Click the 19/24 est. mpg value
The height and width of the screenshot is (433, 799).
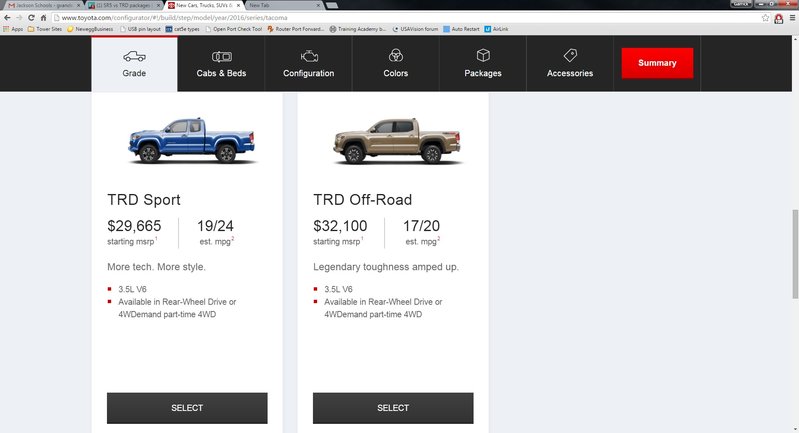215,226
